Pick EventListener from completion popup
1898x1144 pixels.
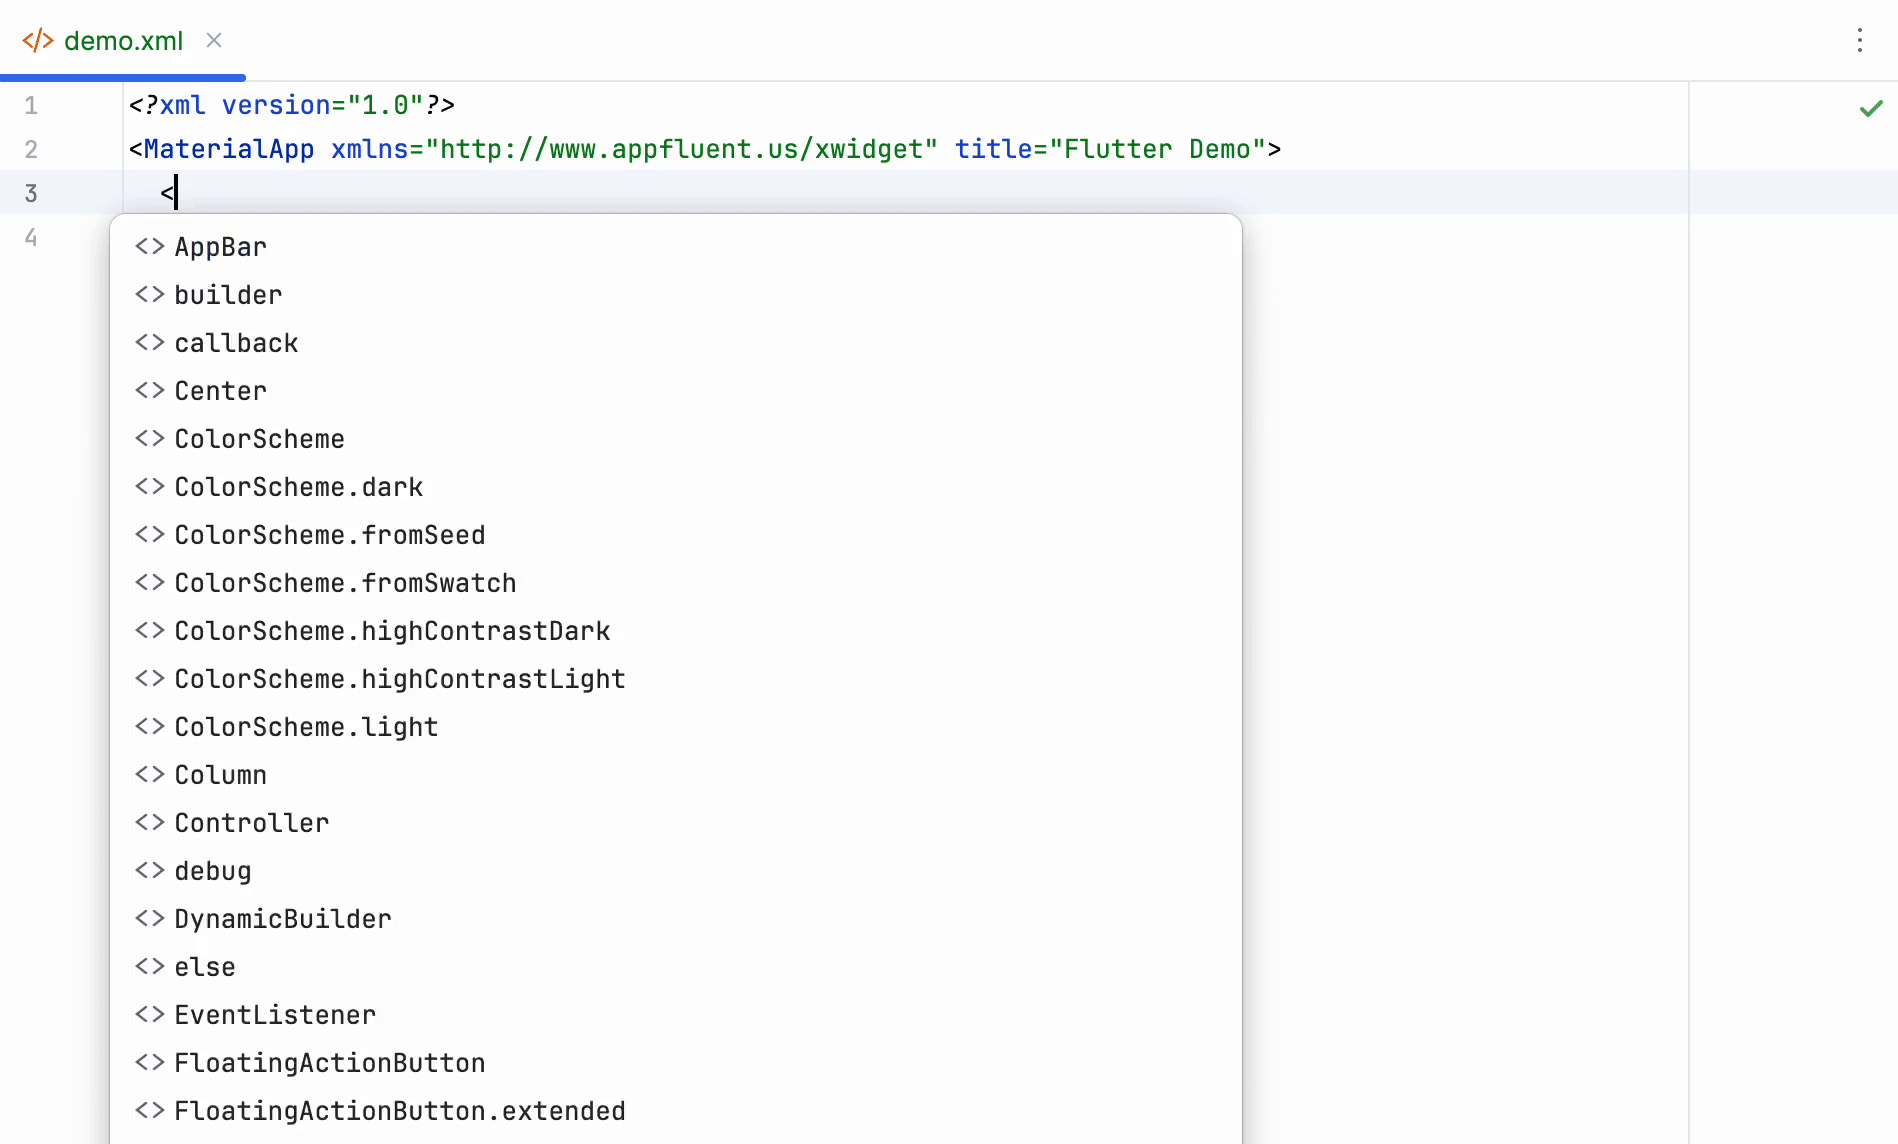(275, 1015)
